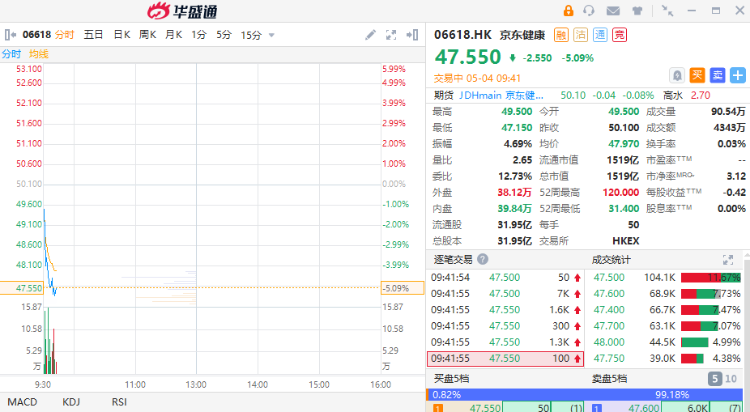
Task: Open the more periods dropdown arrow
Action: tap(272, 35)
